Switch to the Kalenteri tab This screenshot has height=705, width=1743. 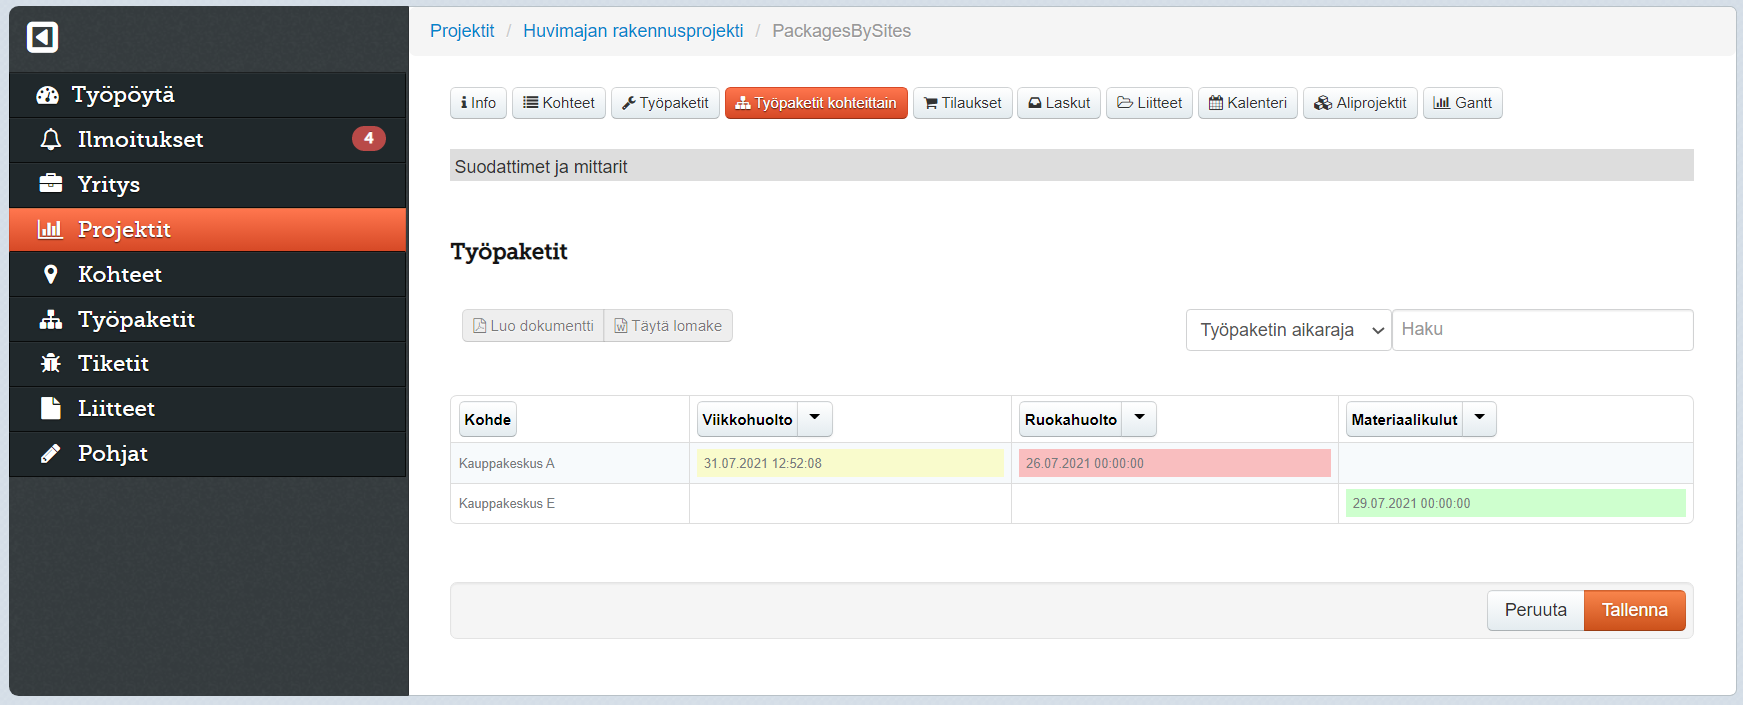[1247, 103]
